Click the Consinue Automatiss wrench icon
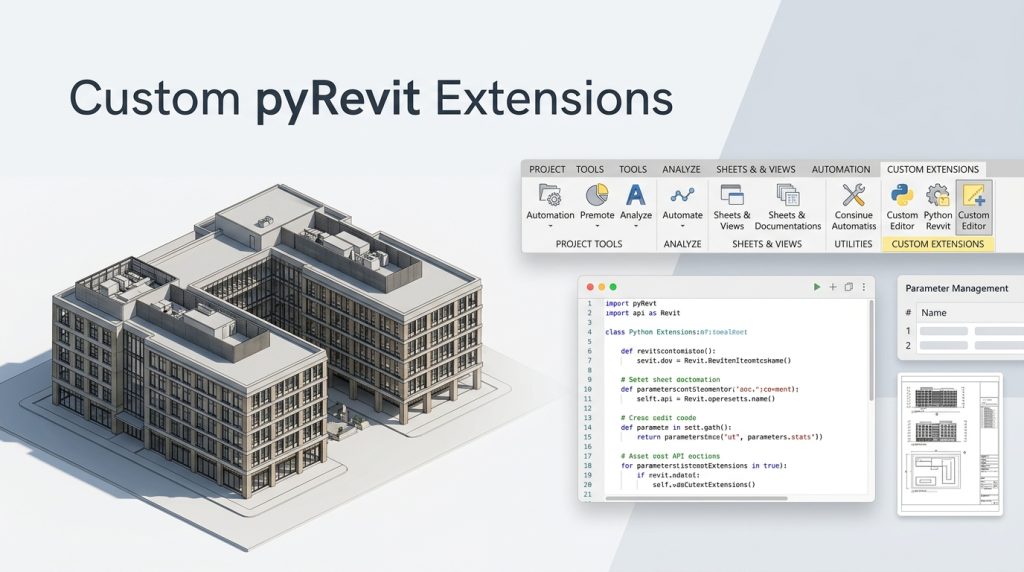This screenshot has width=1024, height=572. point(854,195)
